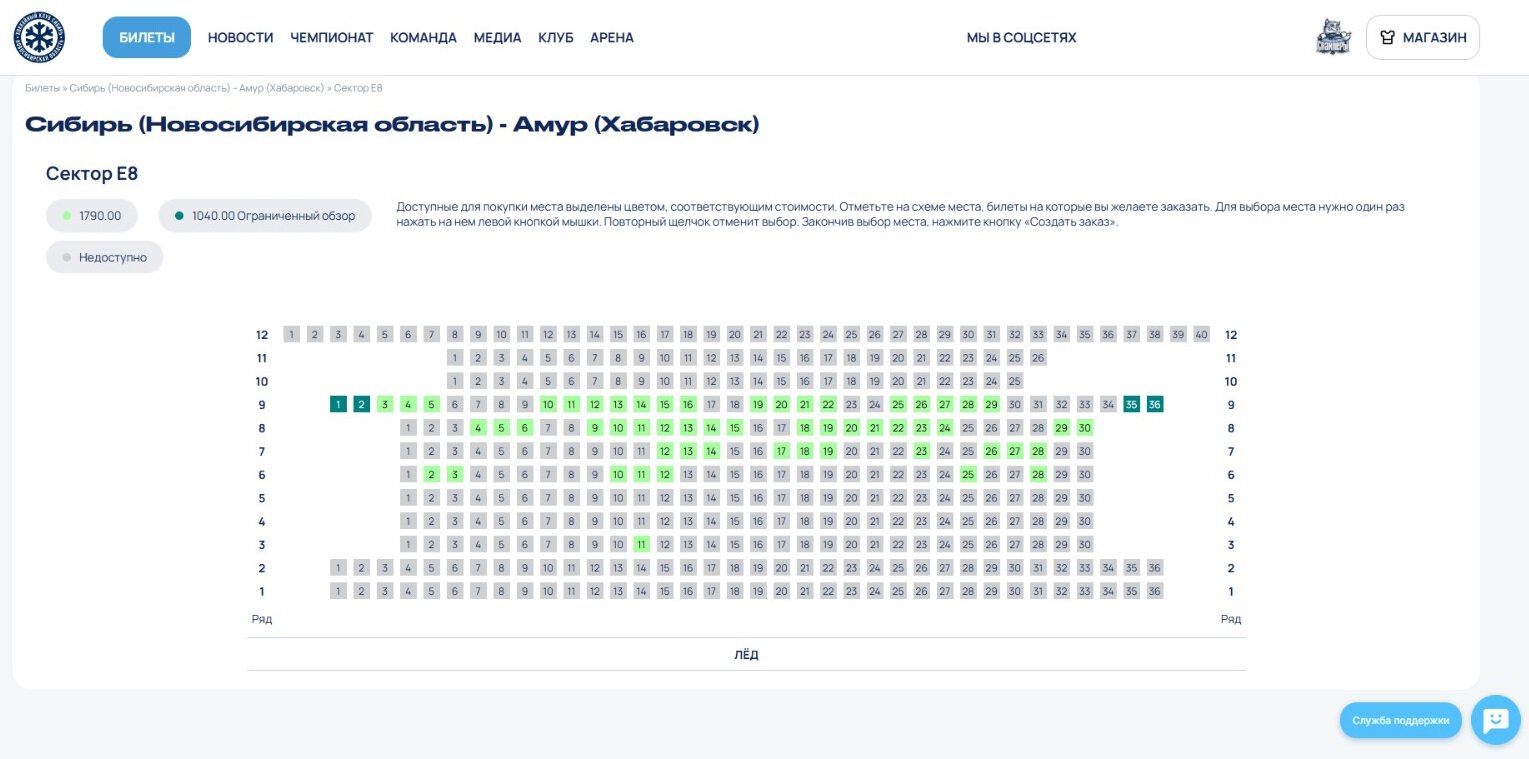The image size is (1529, 759).
Task: Click the Сектор E8 heading
Action: (92, 174)
